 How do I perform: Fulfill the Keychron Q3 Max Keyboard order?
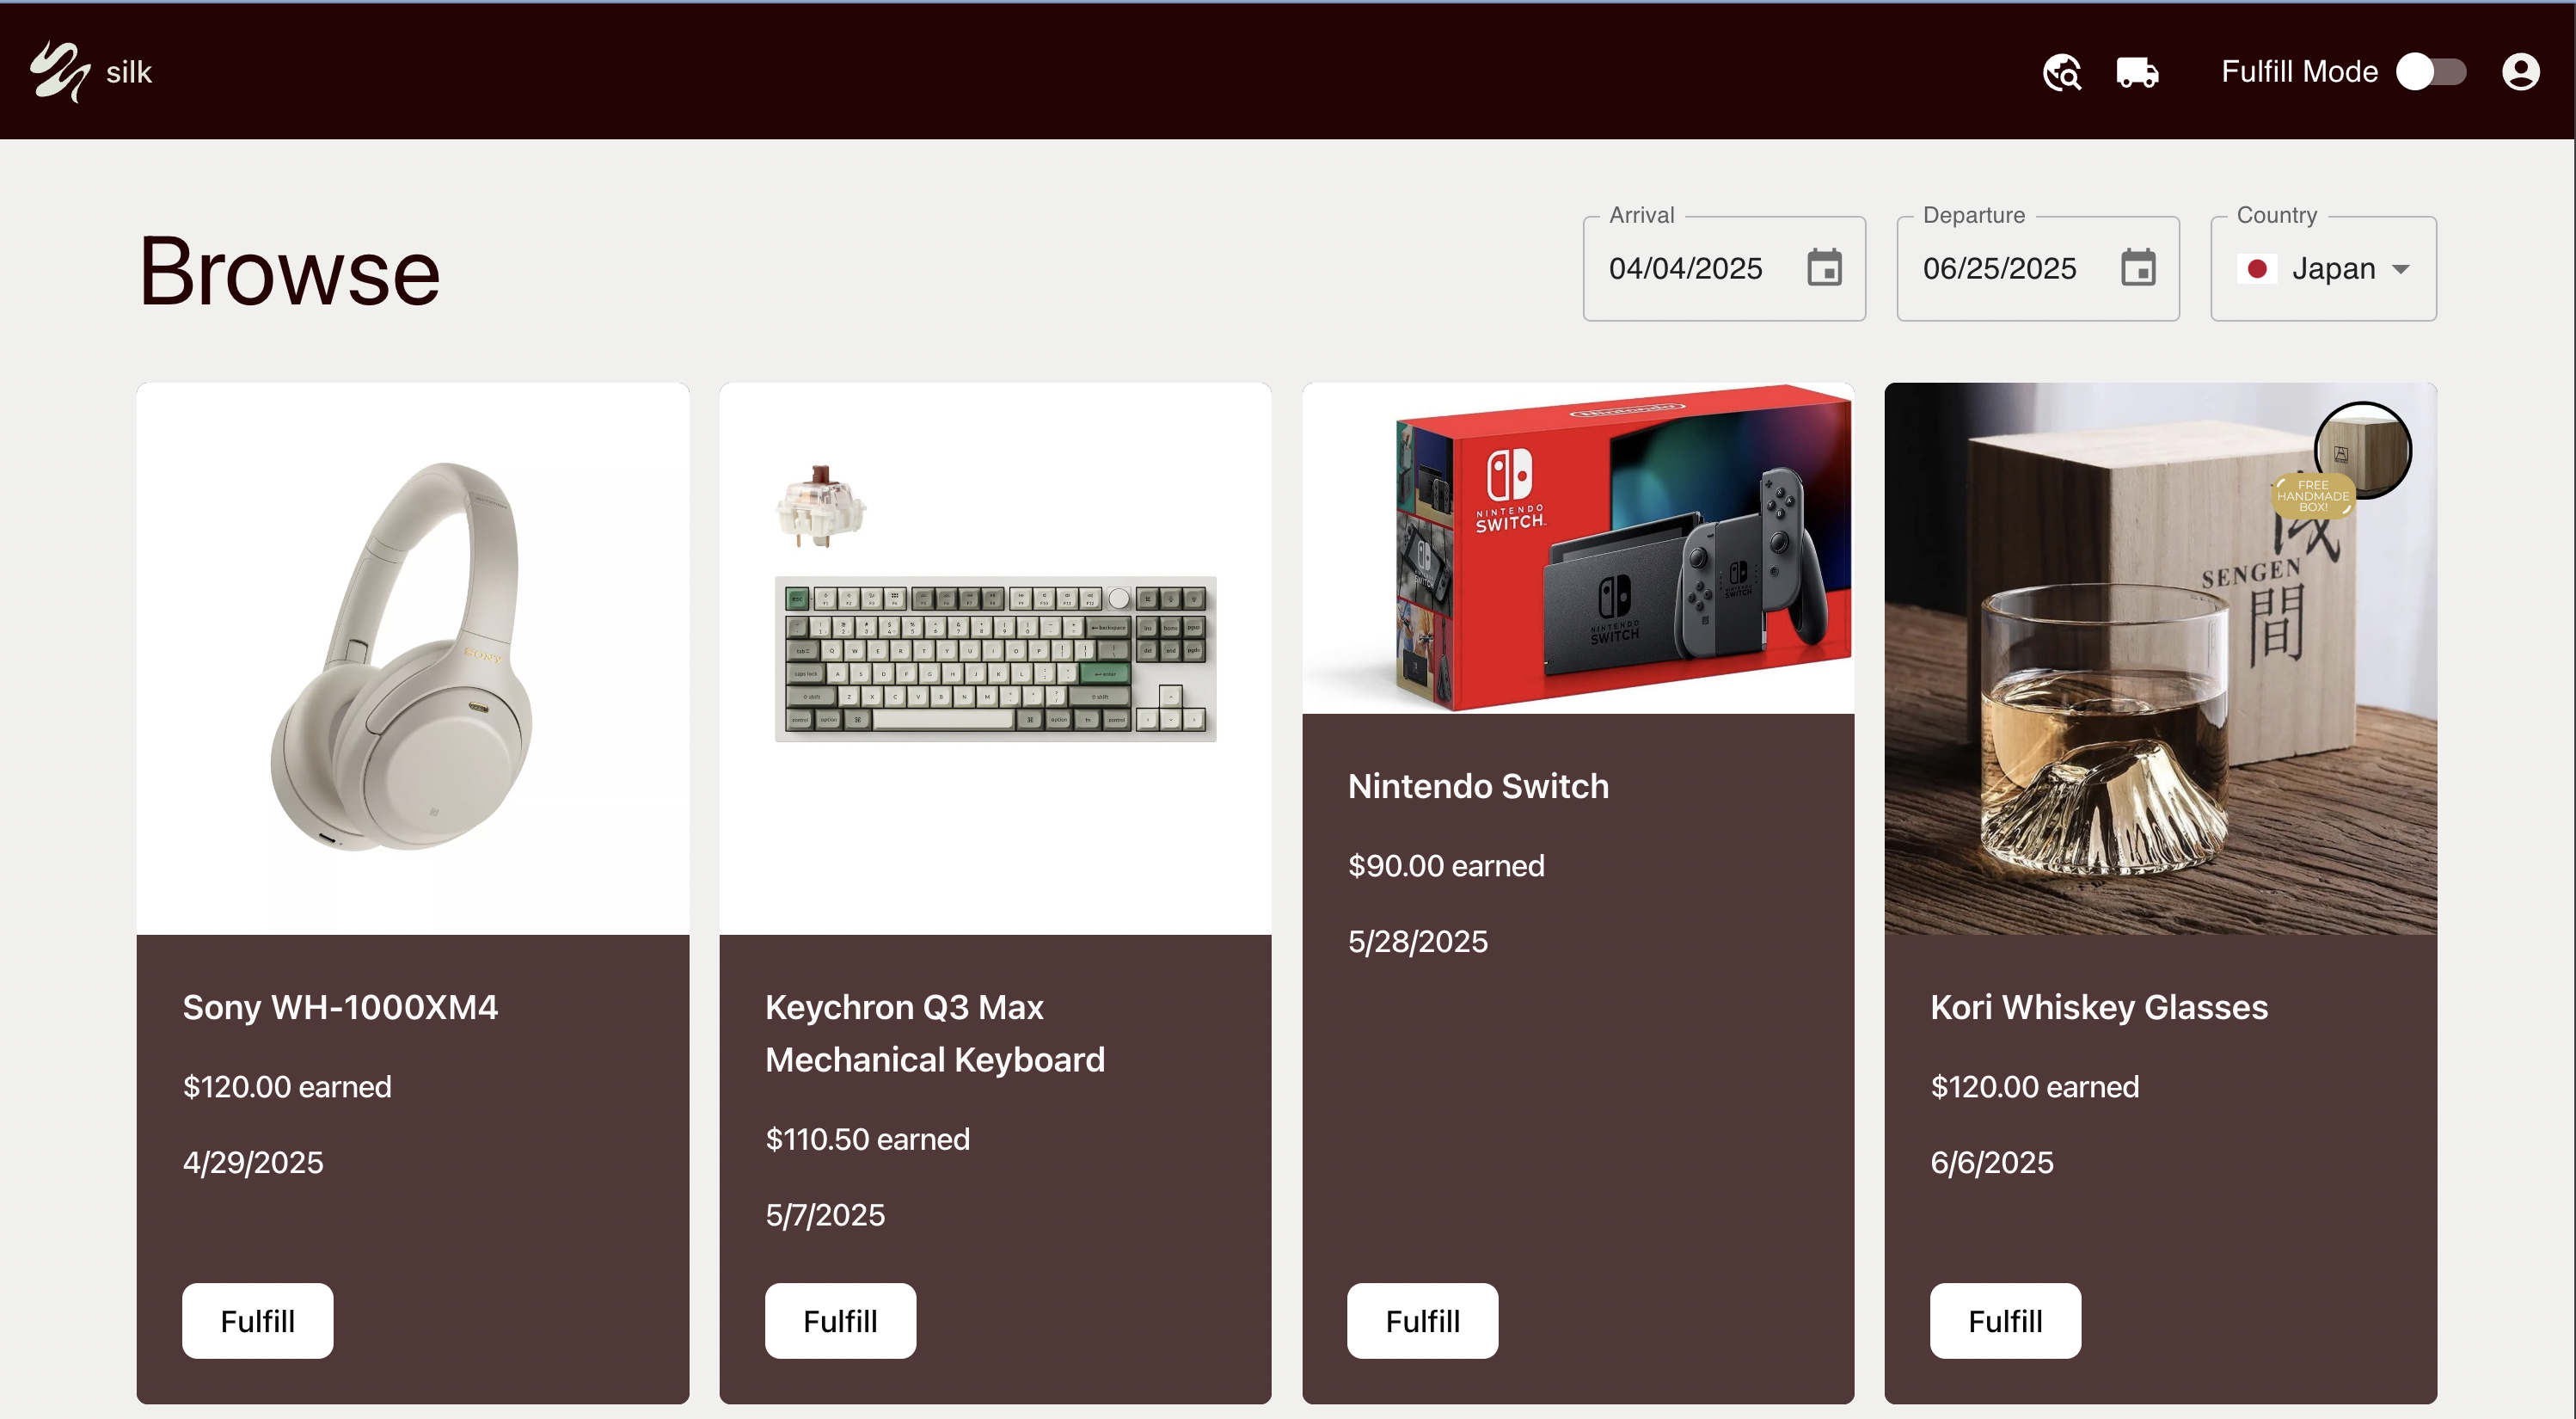[x=840, y=1320]
